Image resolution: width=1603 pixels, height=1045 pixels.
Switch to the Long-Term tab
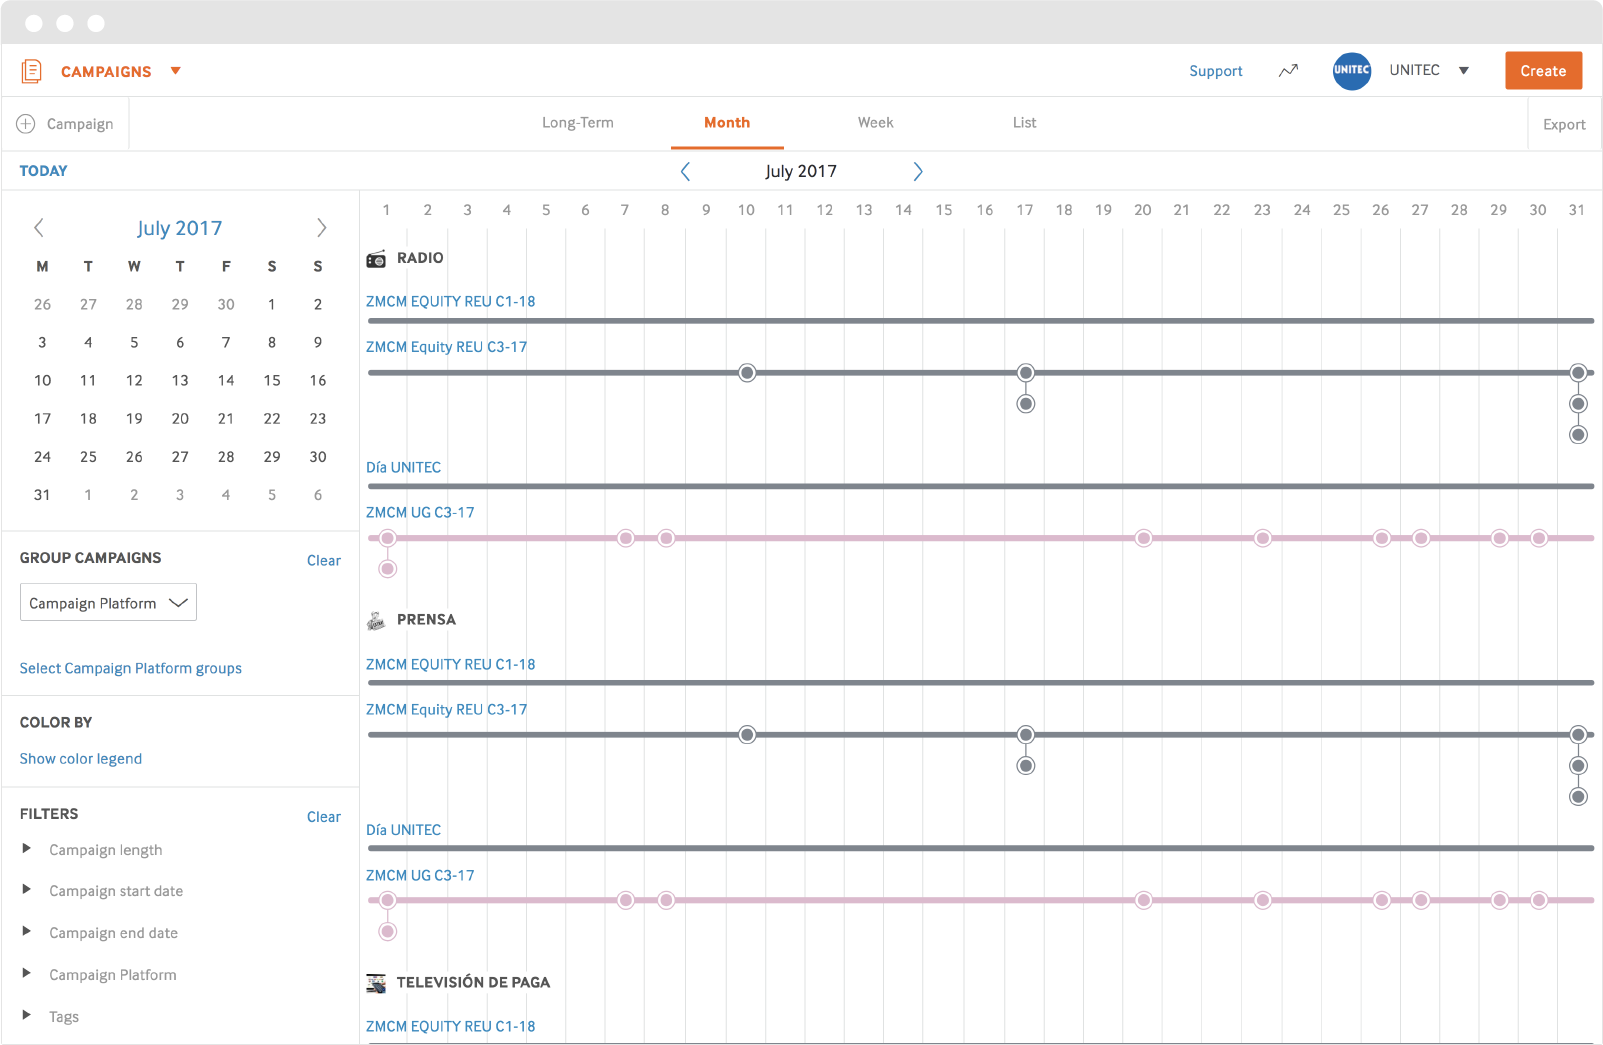tap(578, 123)
